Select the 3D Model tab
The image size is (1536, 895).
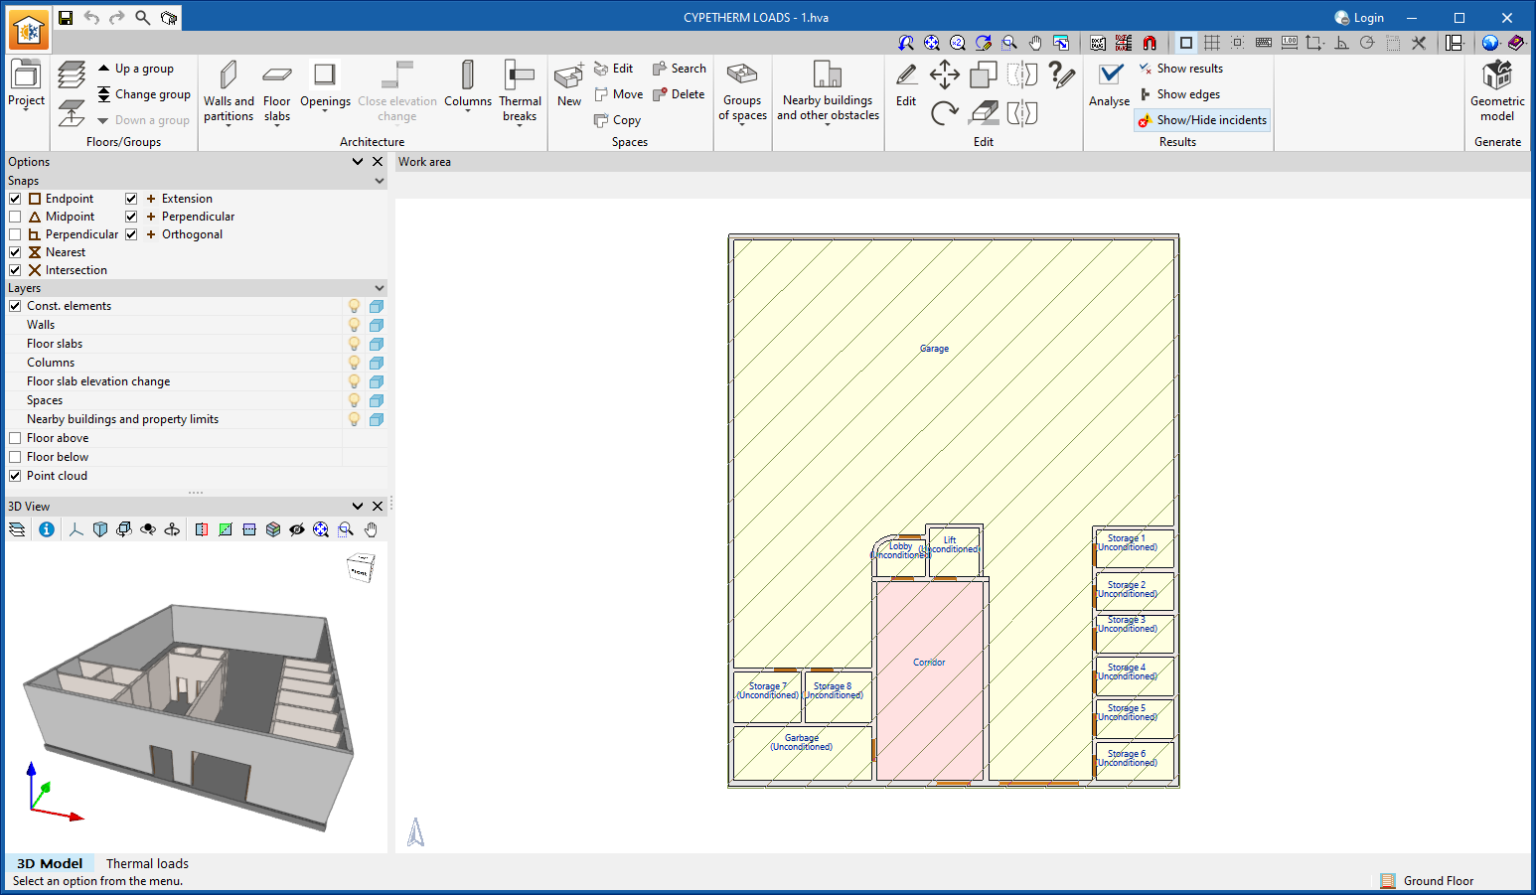click(49, 863)
